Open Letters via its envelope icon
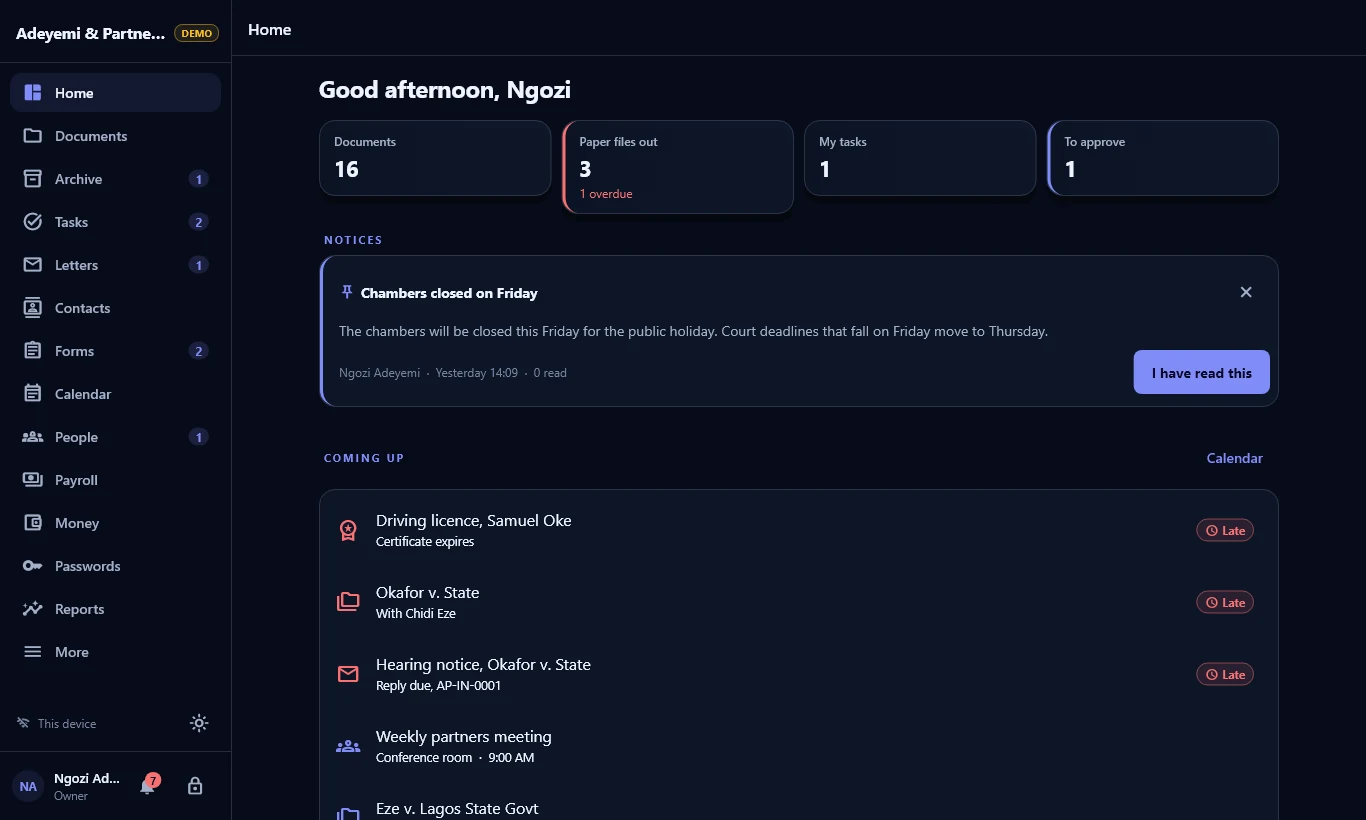 point(33,265)
